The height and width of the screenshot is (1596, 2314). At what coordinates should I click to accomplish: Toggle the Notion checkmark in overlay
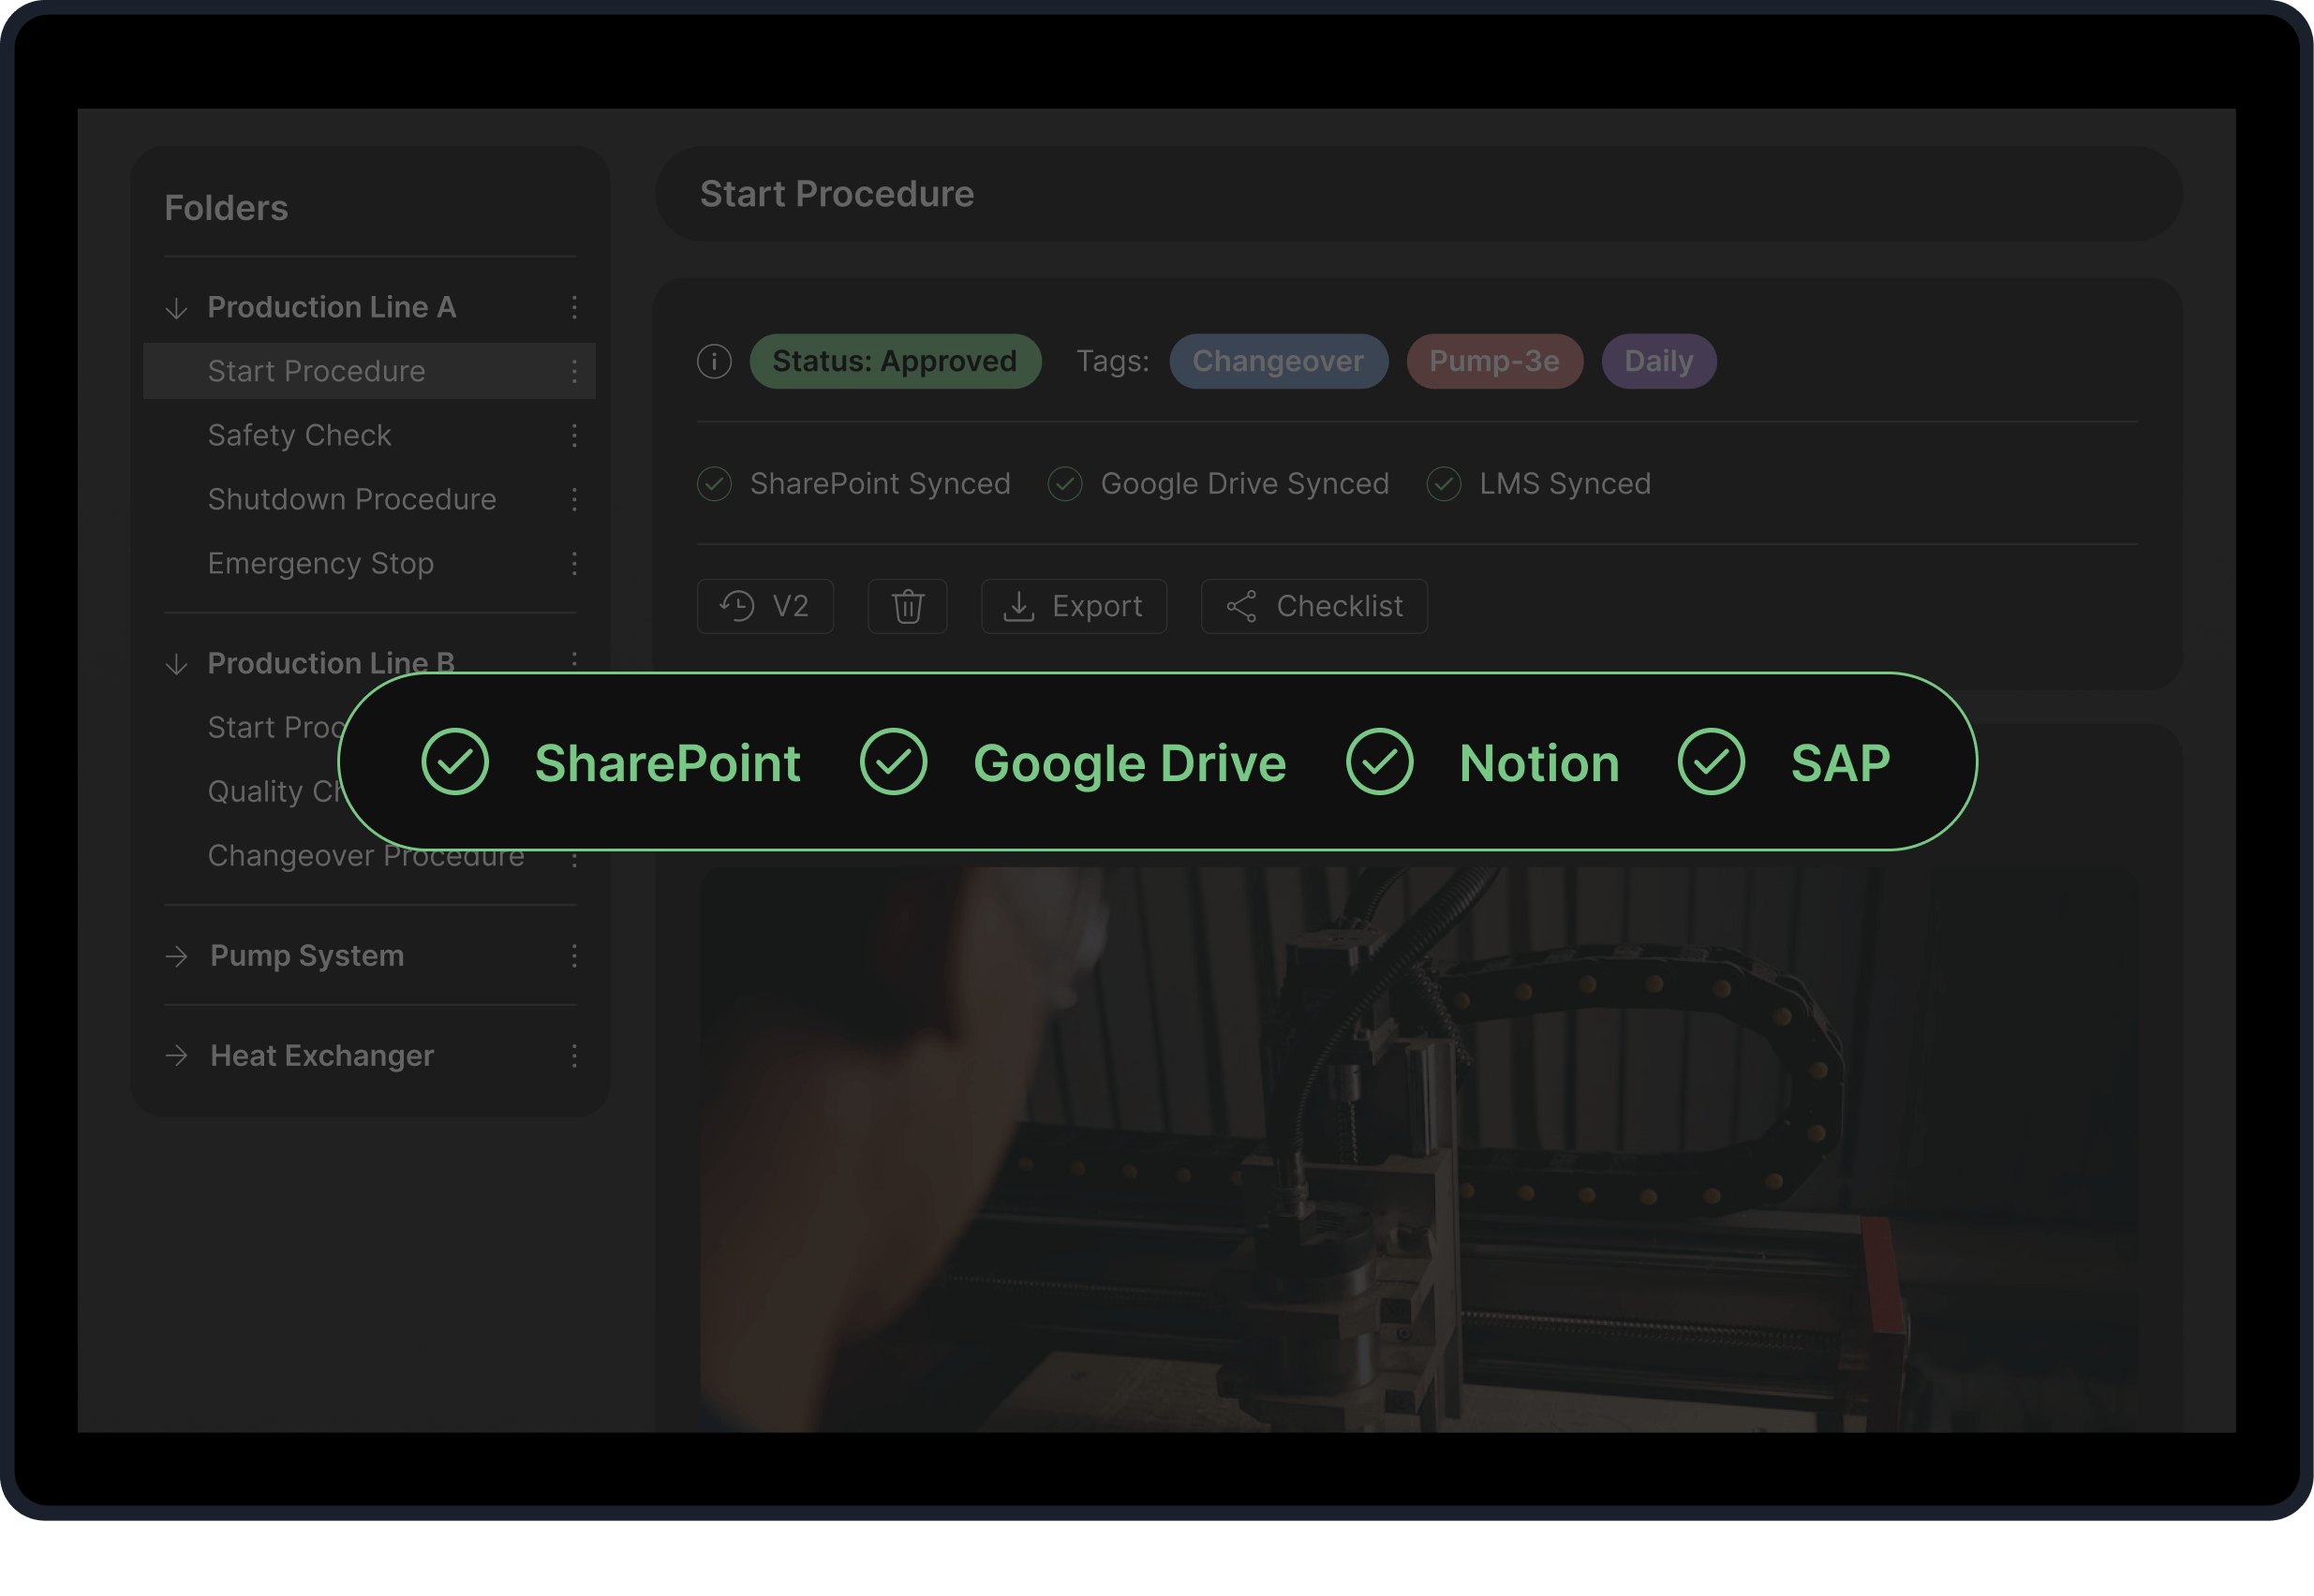coord(1379,762)
